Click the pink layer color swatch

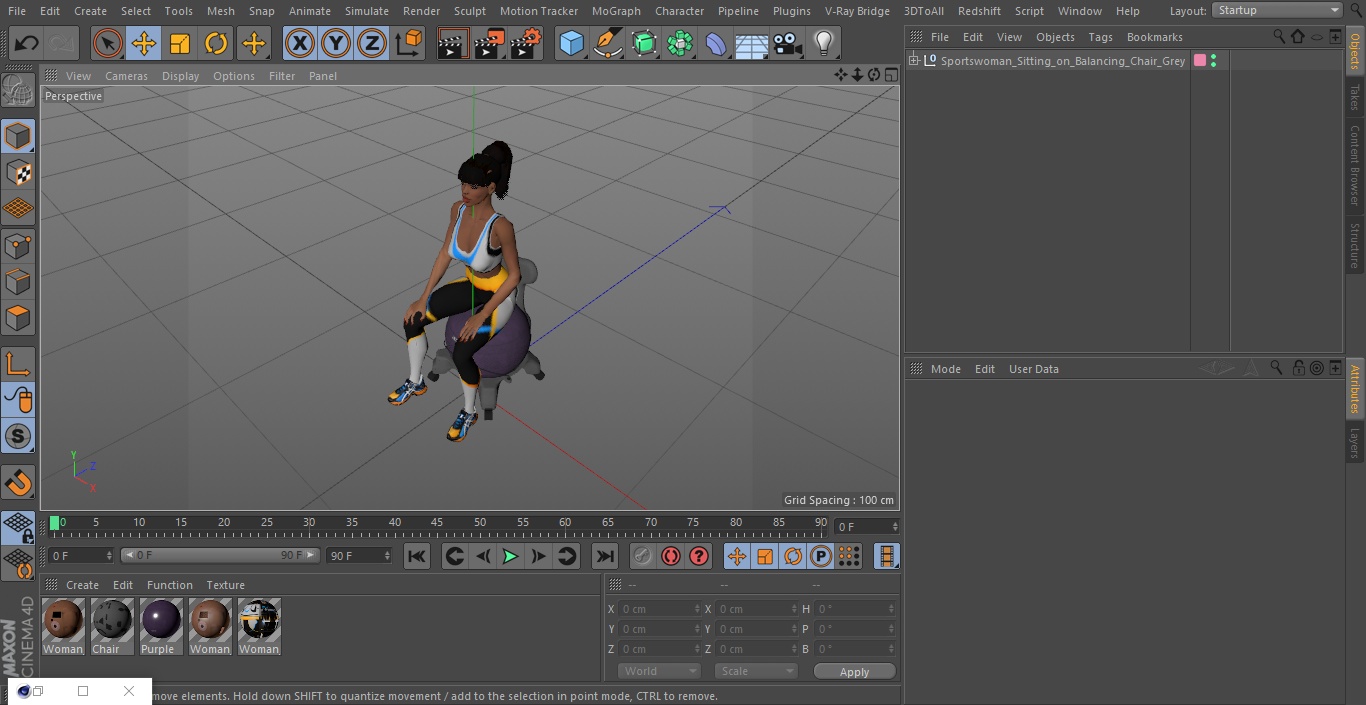click(1200, 61)
